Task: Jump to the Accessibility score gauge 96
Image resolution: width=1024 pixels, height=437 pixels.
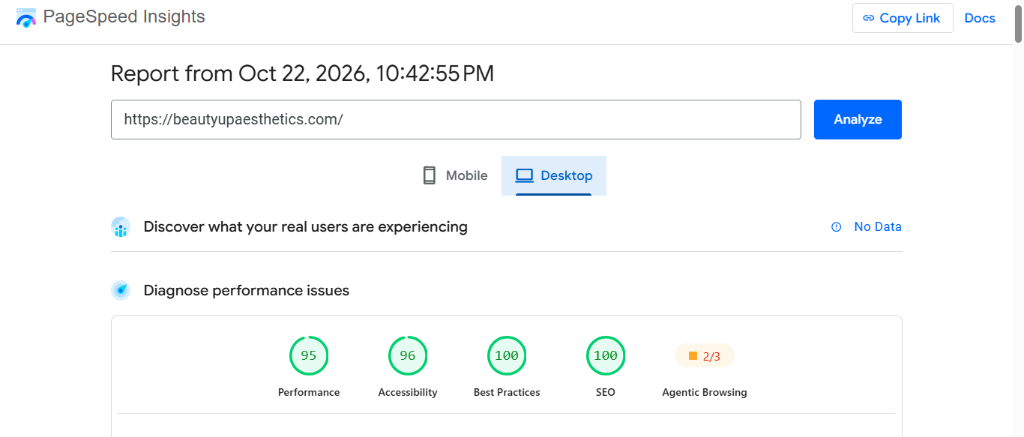Action: [x=408, y=356]
